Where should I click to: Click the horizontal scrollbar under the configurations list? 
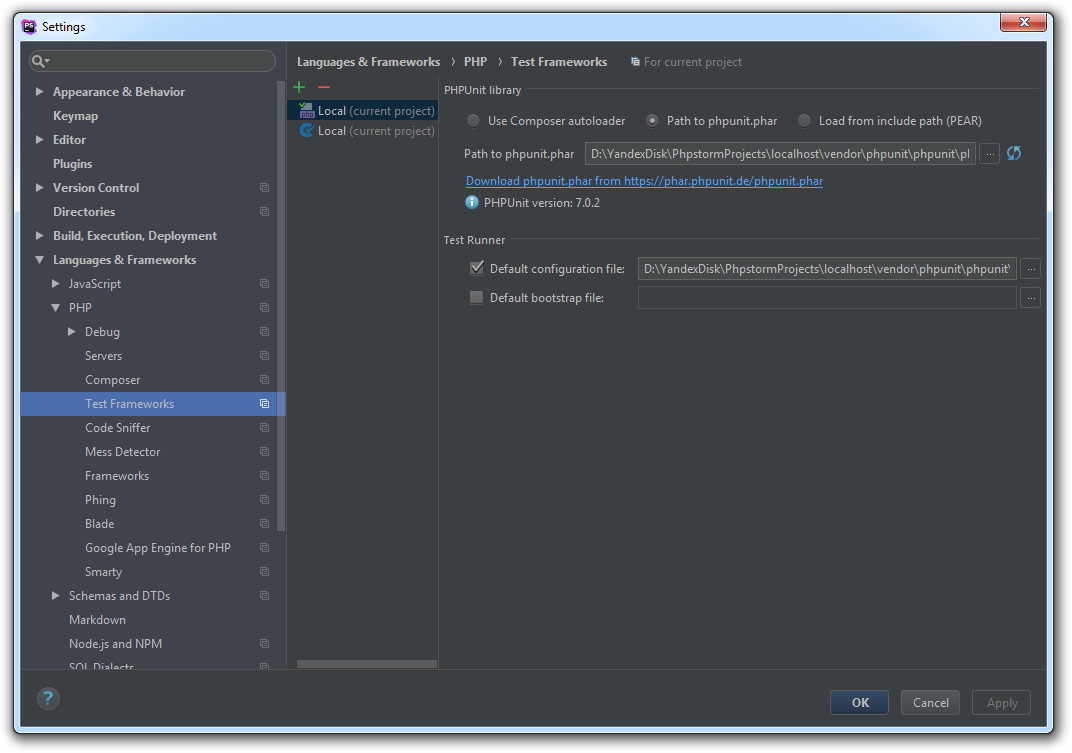(366, 664)
